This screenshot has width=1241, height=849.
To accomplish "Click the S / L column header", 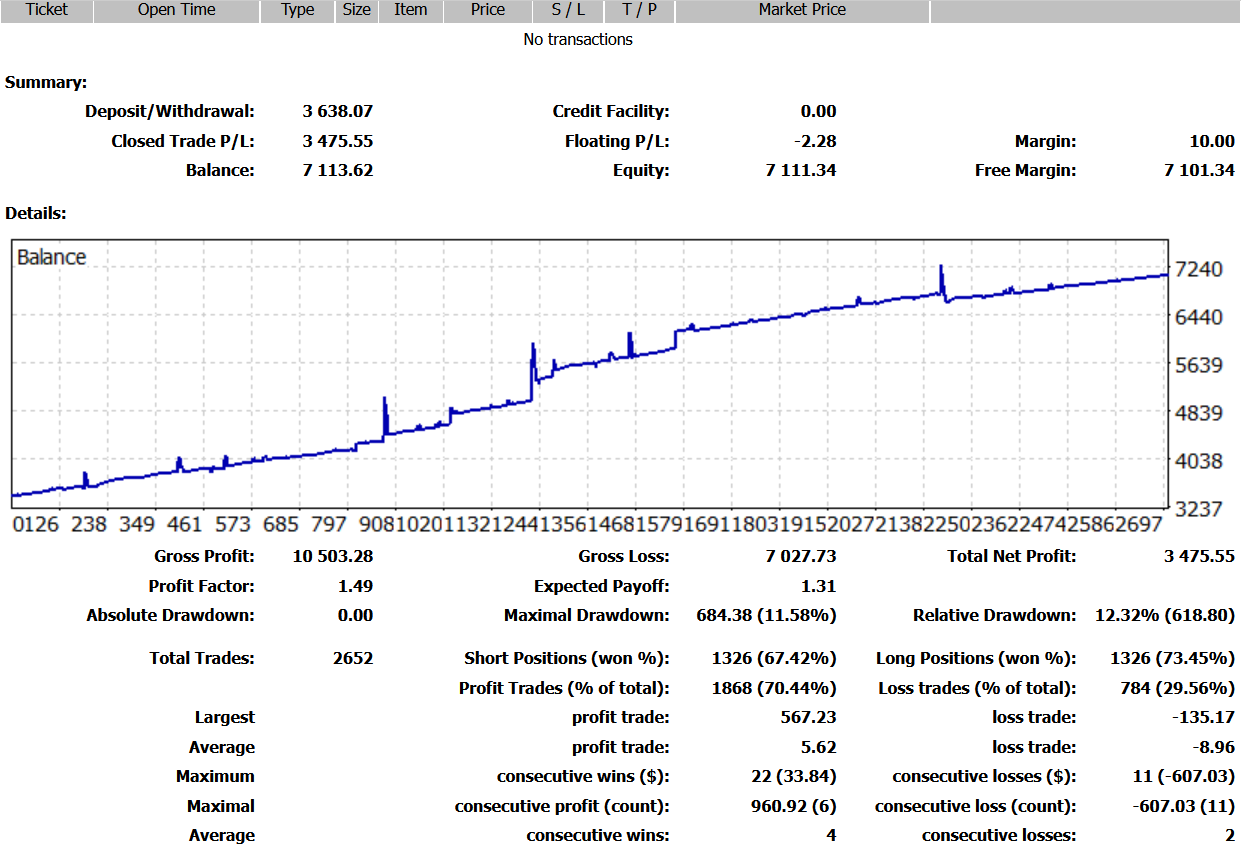I will [569, 11].
